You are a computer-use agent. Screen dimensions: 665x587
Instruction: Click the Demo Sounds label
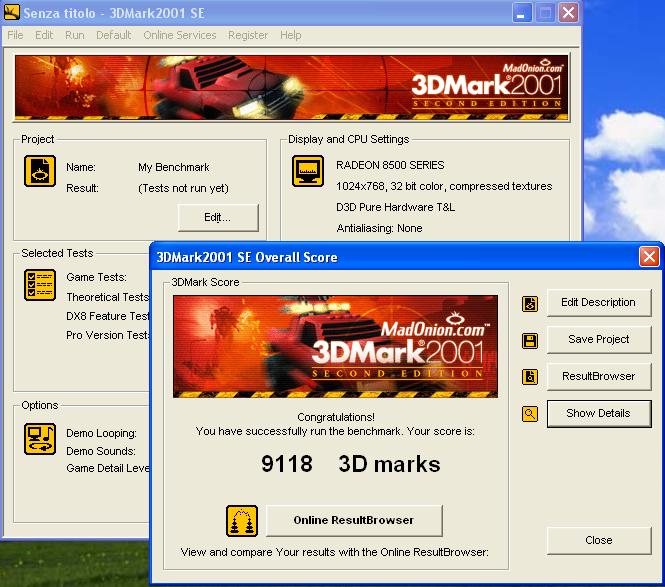coord(101,451)
